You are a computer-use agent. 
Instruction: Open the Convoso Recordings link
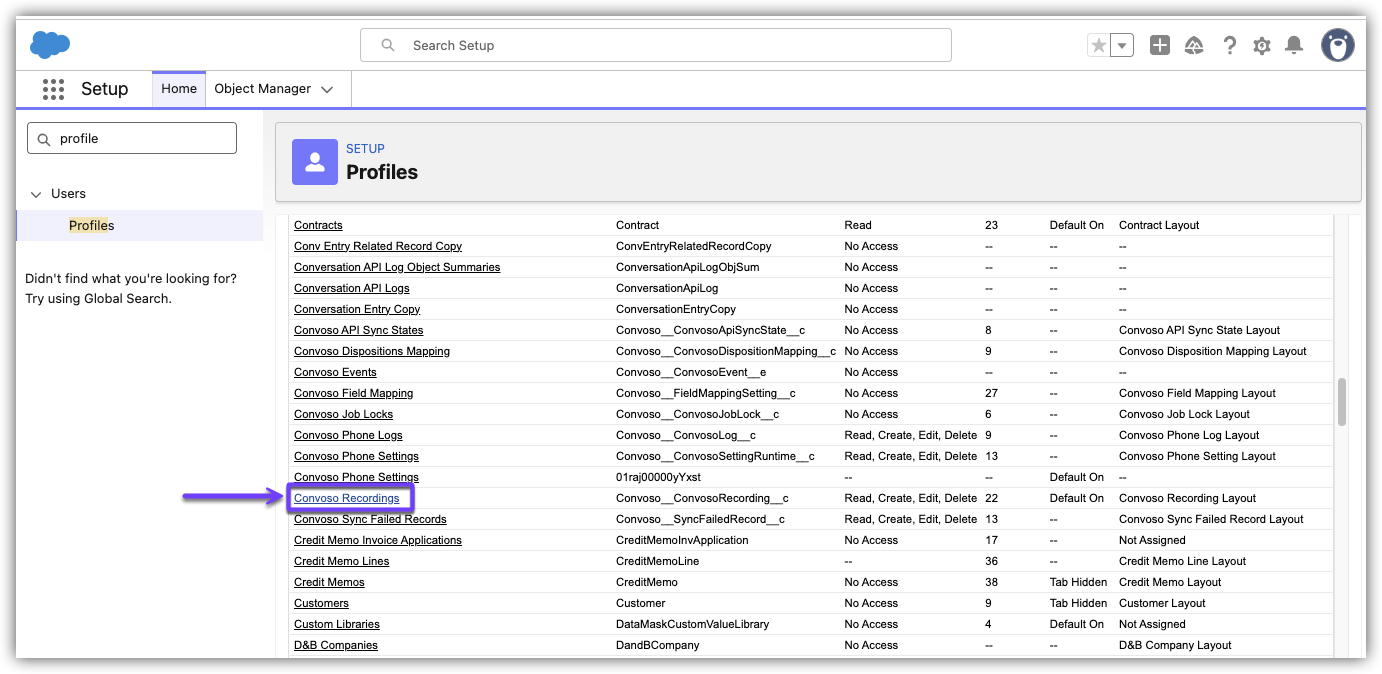click(346, 498)
